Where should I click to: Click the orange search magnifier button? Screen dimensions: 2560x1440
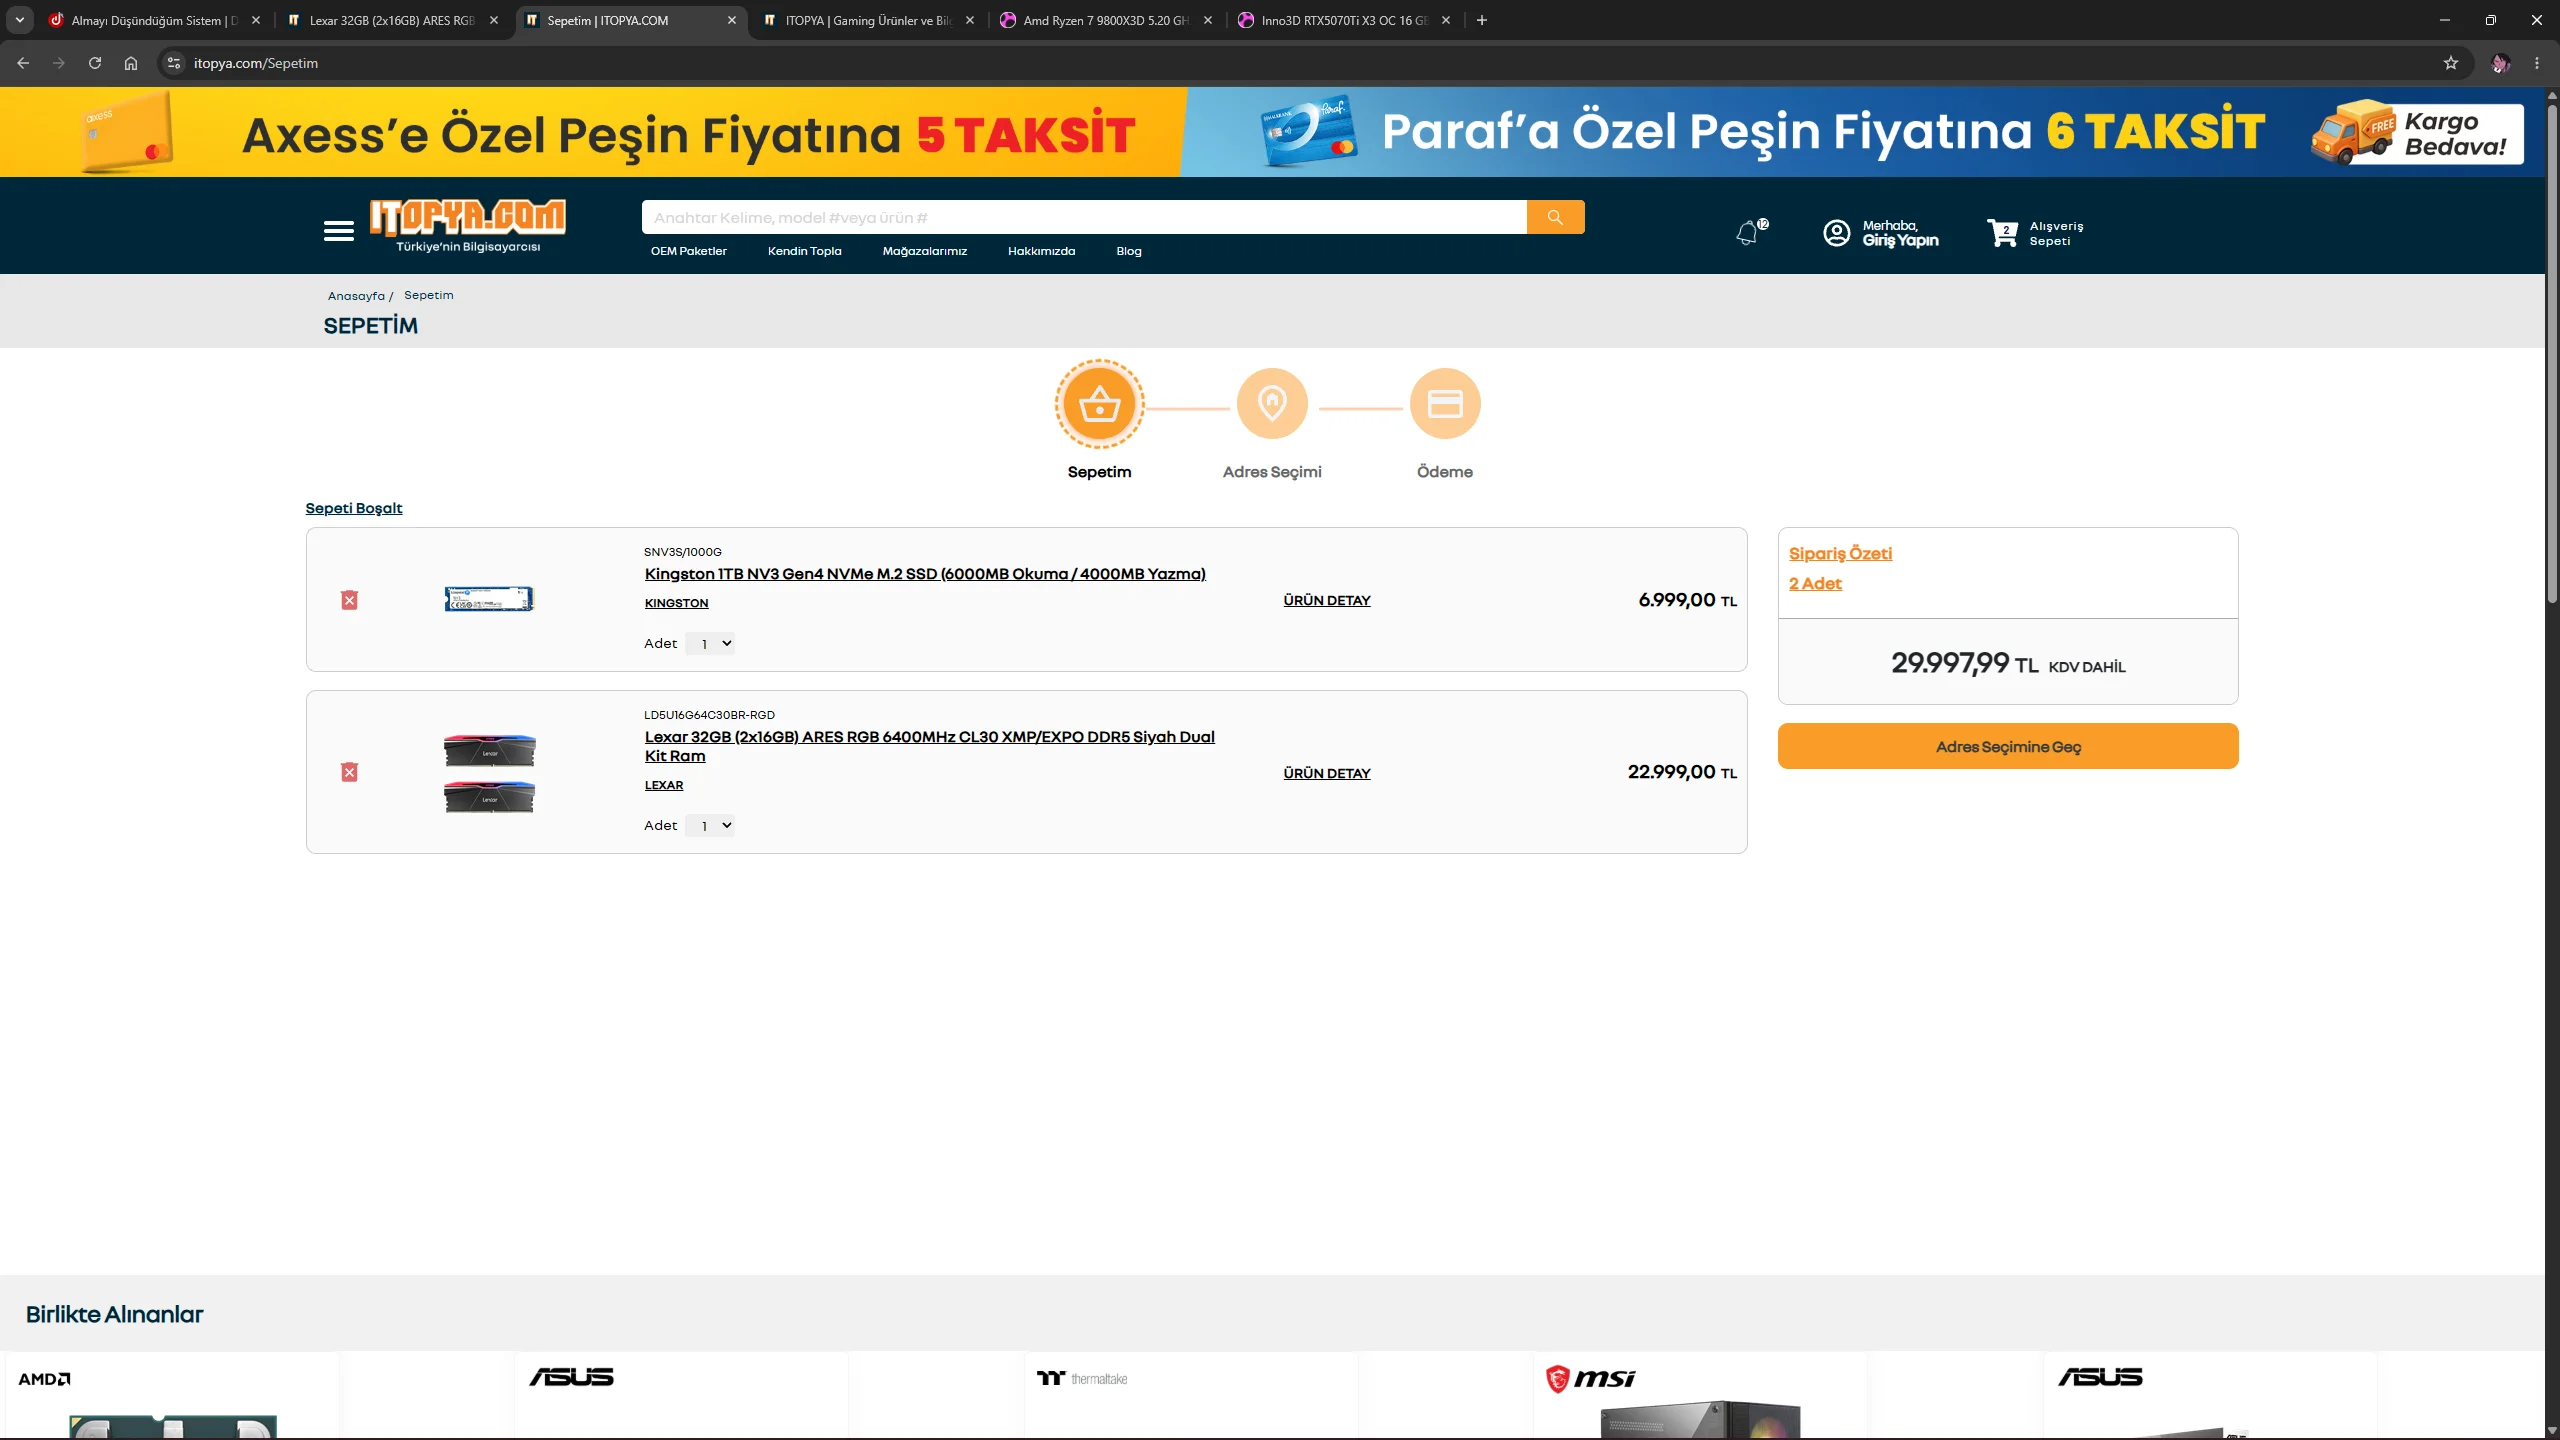coord(1555,217)
